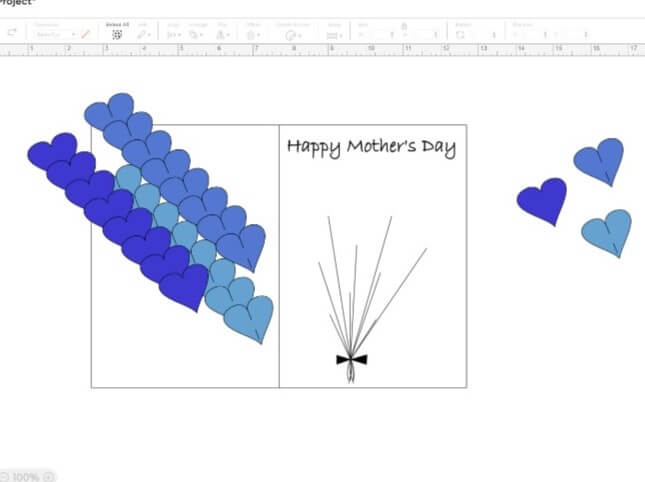The width and height of the screenshot is (645, 482).
Task: Click the Size width input field
Action: (x=381, y=35)
